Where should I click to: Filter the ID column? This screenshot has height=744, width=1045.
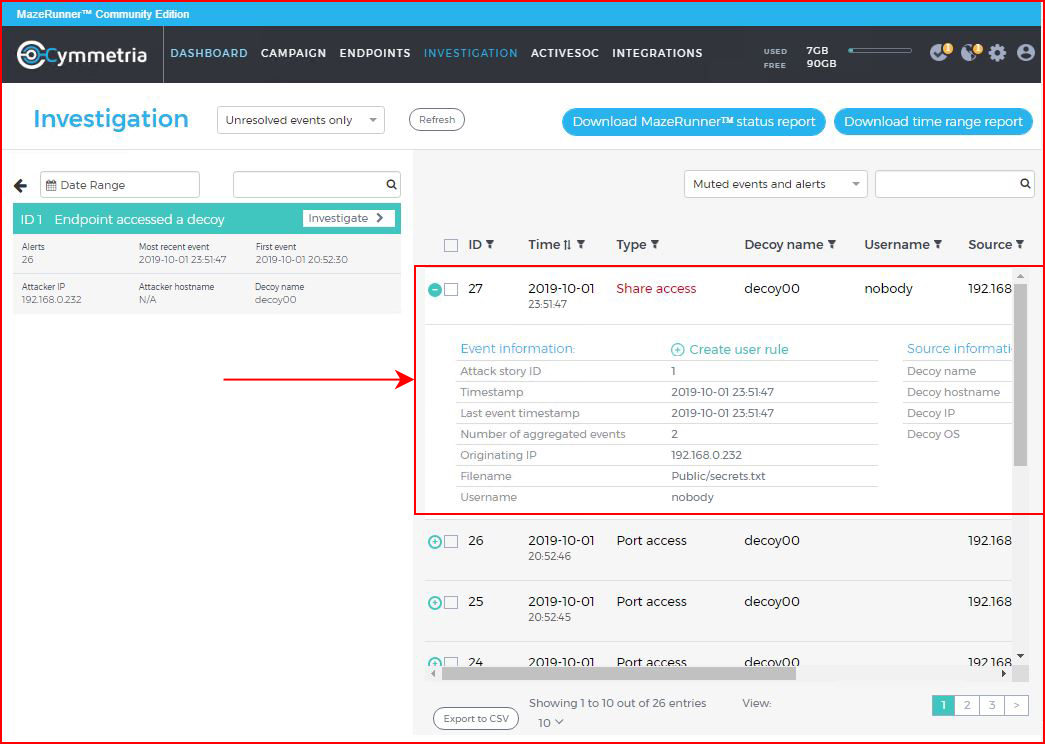point(491,245)
